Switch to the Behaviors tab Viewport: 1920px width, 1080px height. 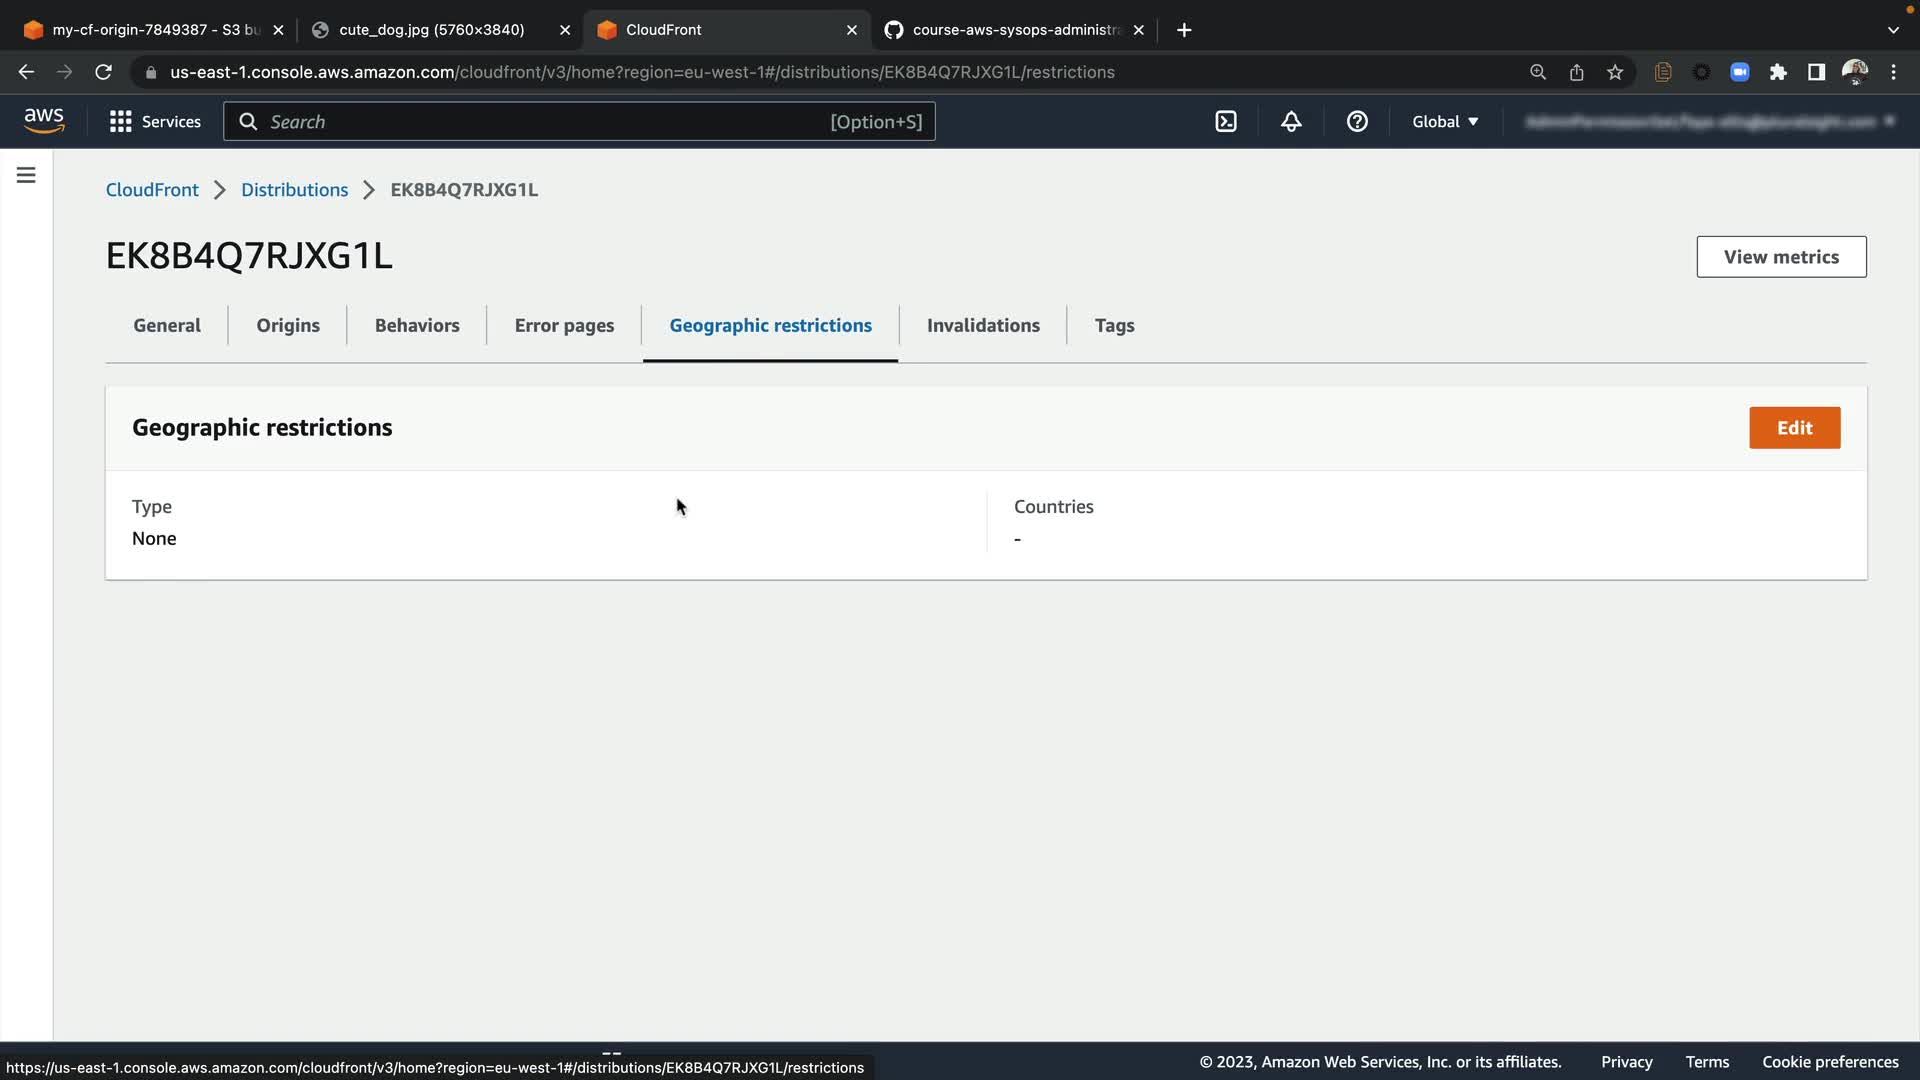[417, 325]
